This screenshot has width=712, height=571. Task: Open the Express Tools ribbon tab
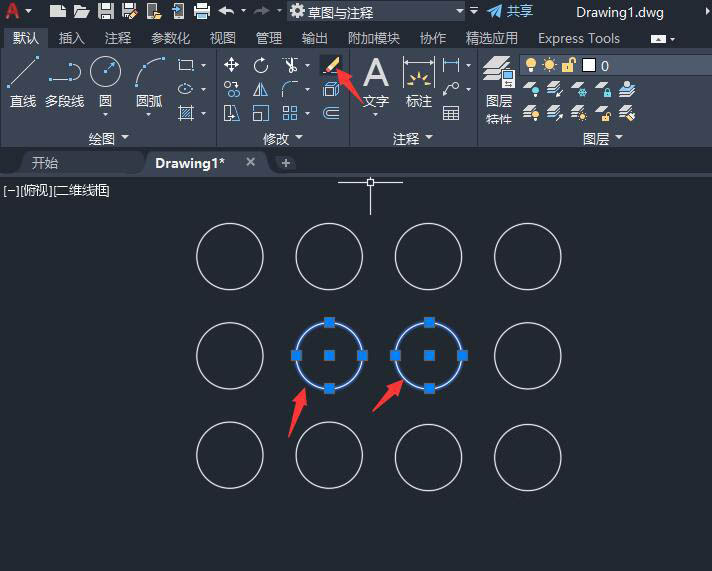578,38
